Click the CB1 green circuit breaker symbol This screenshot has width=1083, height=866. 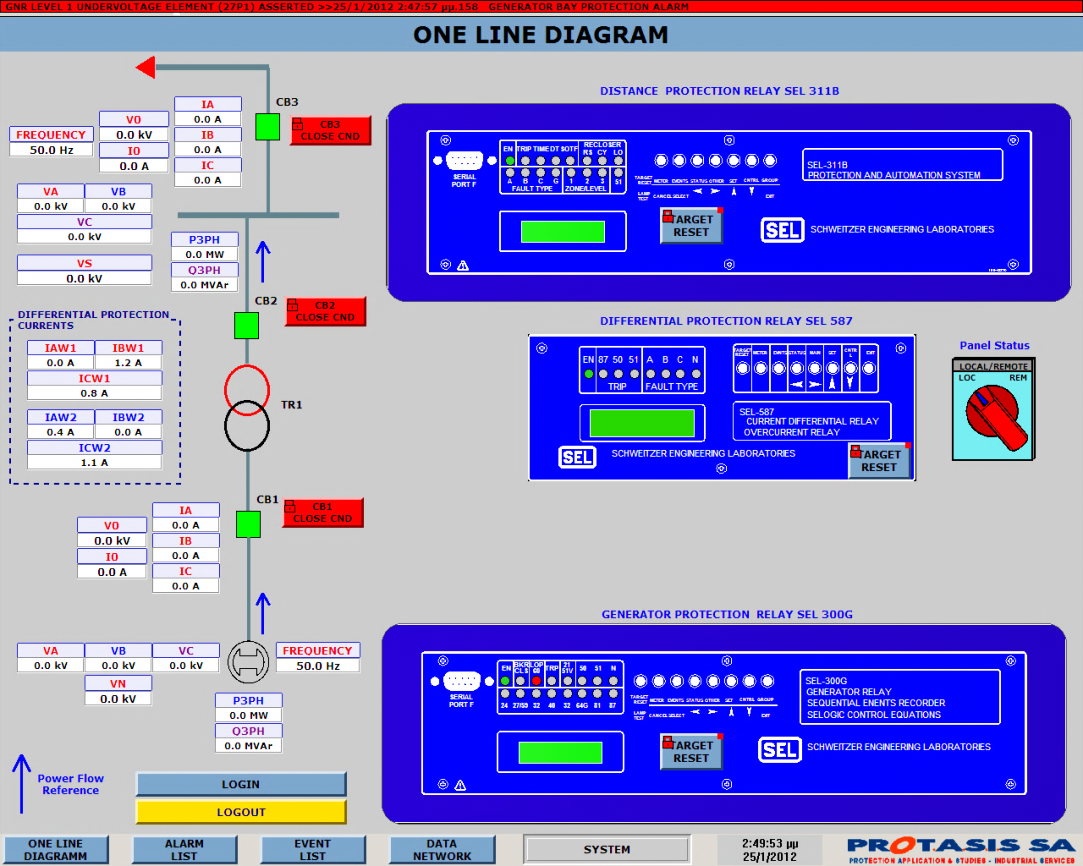click(x=248, y=524)
